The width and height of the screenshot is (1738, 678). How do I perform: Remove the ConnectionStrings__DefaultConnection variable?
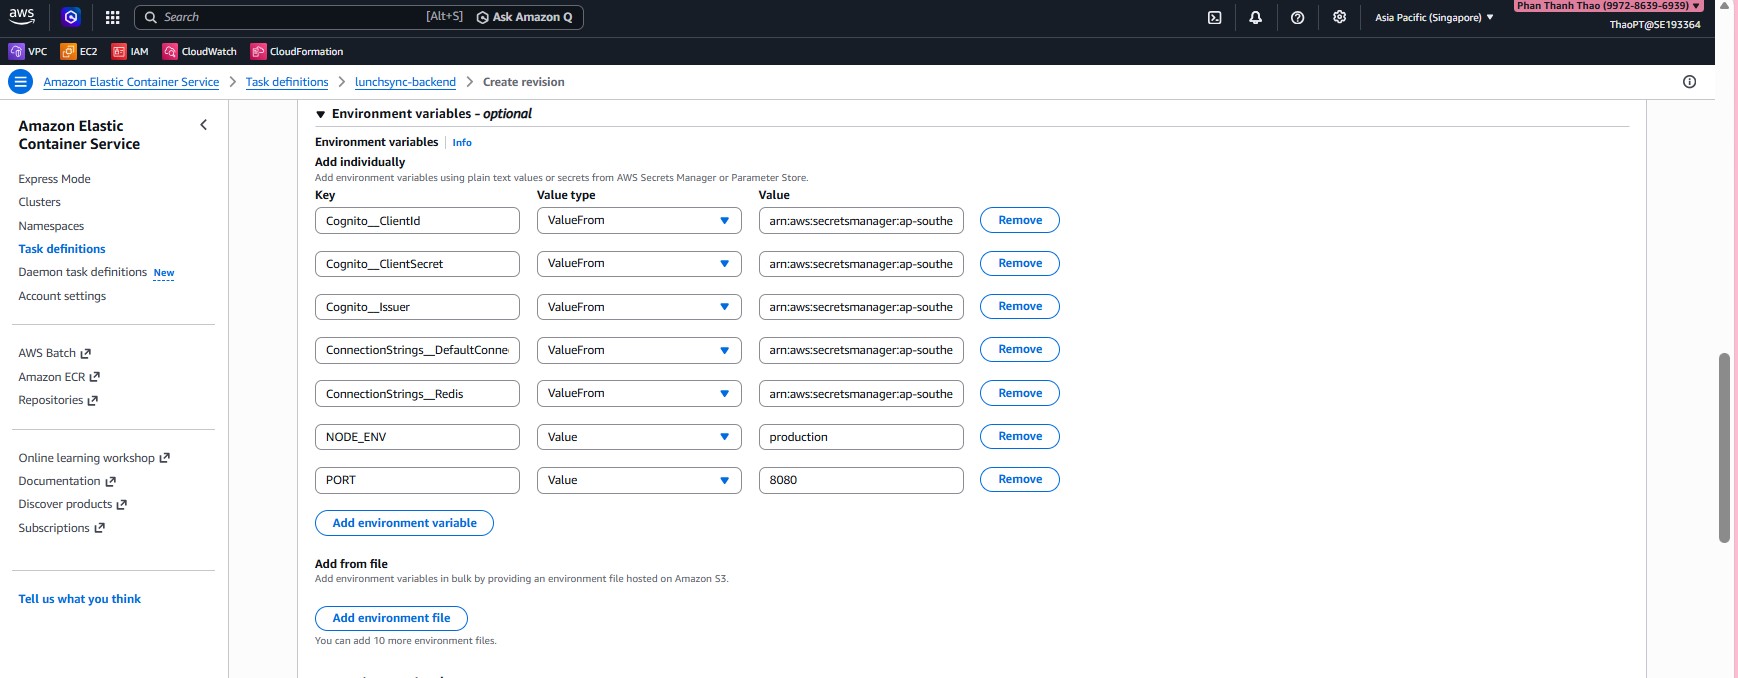[x=1020, y=349]
